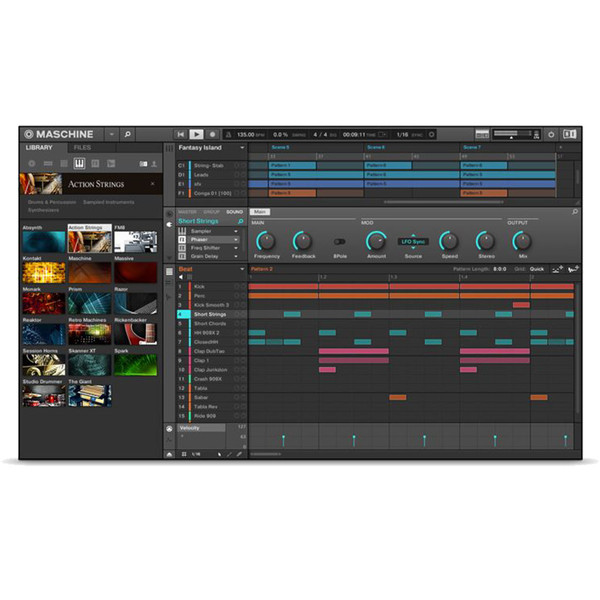Open the Phaser plugin dropdown arrow

(236, 240)
